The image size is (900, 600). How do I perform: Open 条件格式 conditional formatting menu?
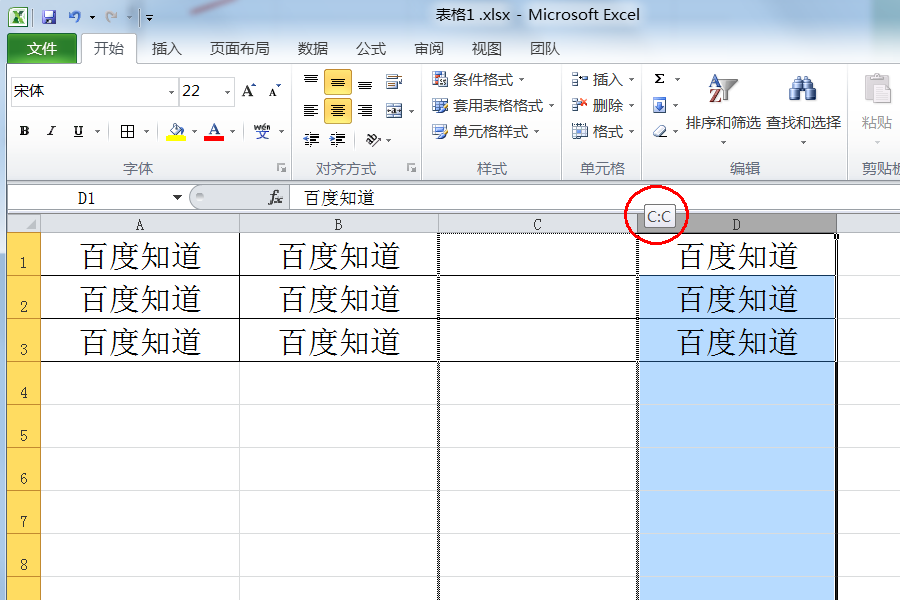(x=478, y=79)
